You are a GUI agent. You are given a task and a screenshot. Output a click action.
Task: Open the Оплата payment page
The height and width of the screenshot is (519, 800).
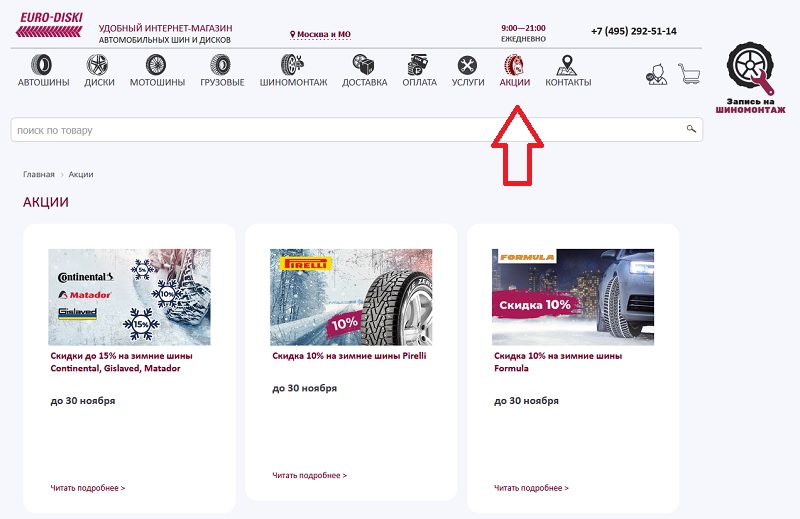click(x=420, y=71)
